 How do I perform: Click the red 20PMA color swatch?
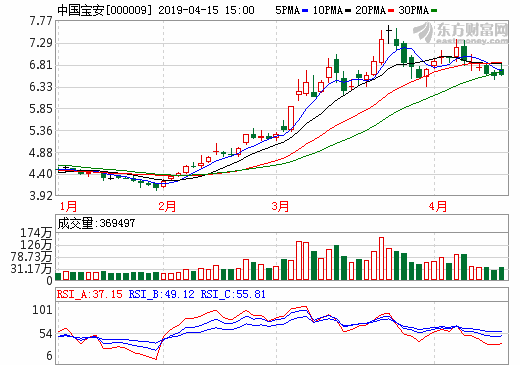tap(391, 11)
